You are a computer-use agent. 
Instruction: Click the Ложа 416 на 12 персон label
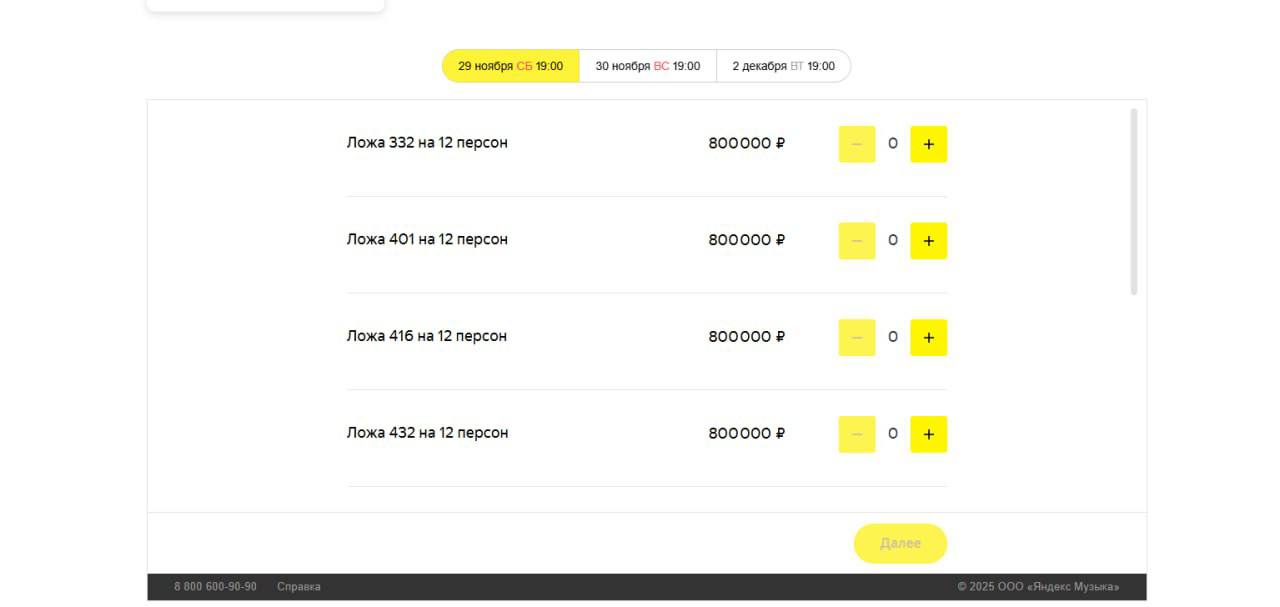(427, 336)
